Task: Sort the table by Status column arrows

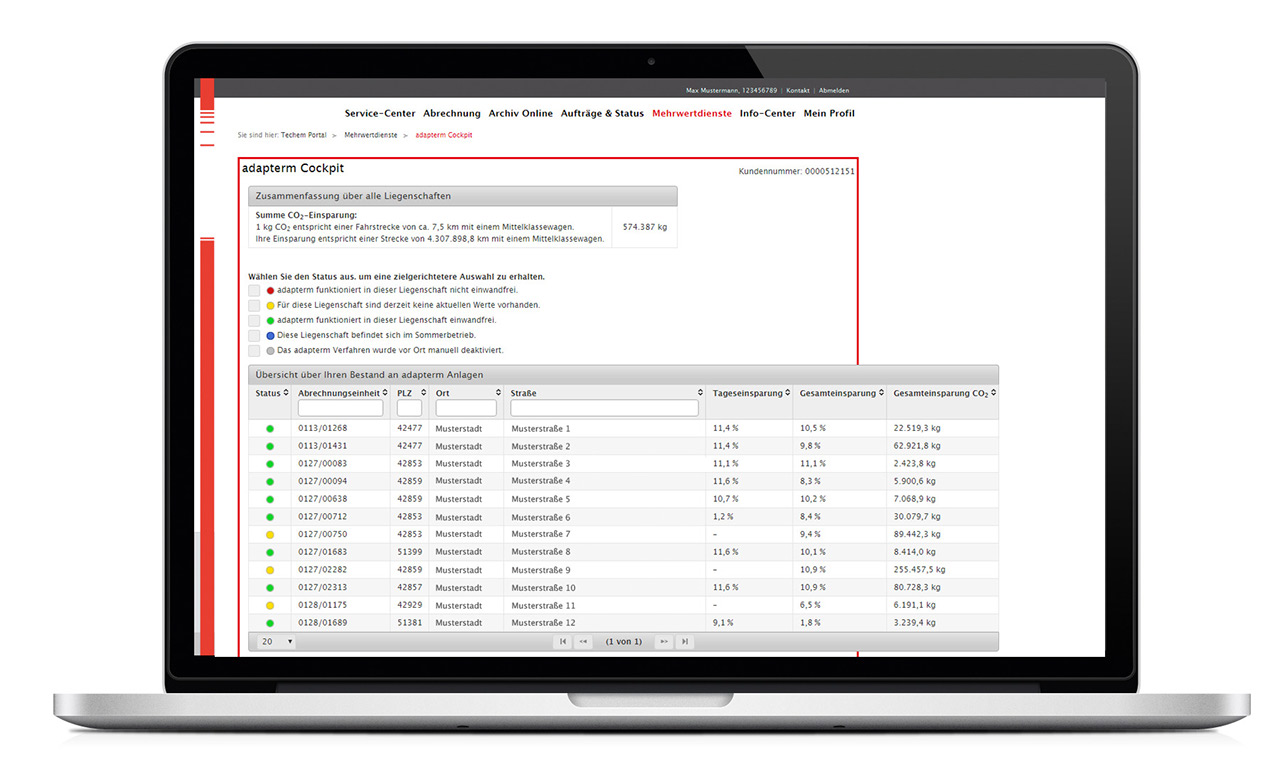Action: pos(286,394)
